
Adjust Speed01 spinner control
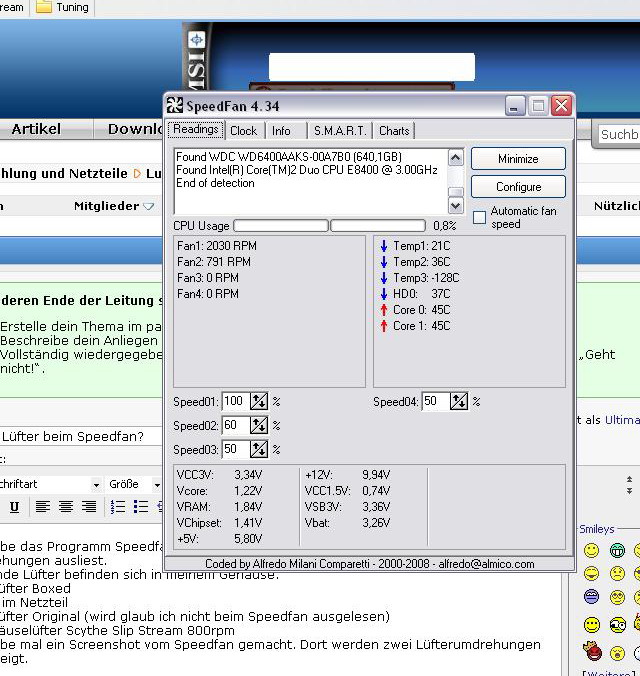(x=259, y=401)
